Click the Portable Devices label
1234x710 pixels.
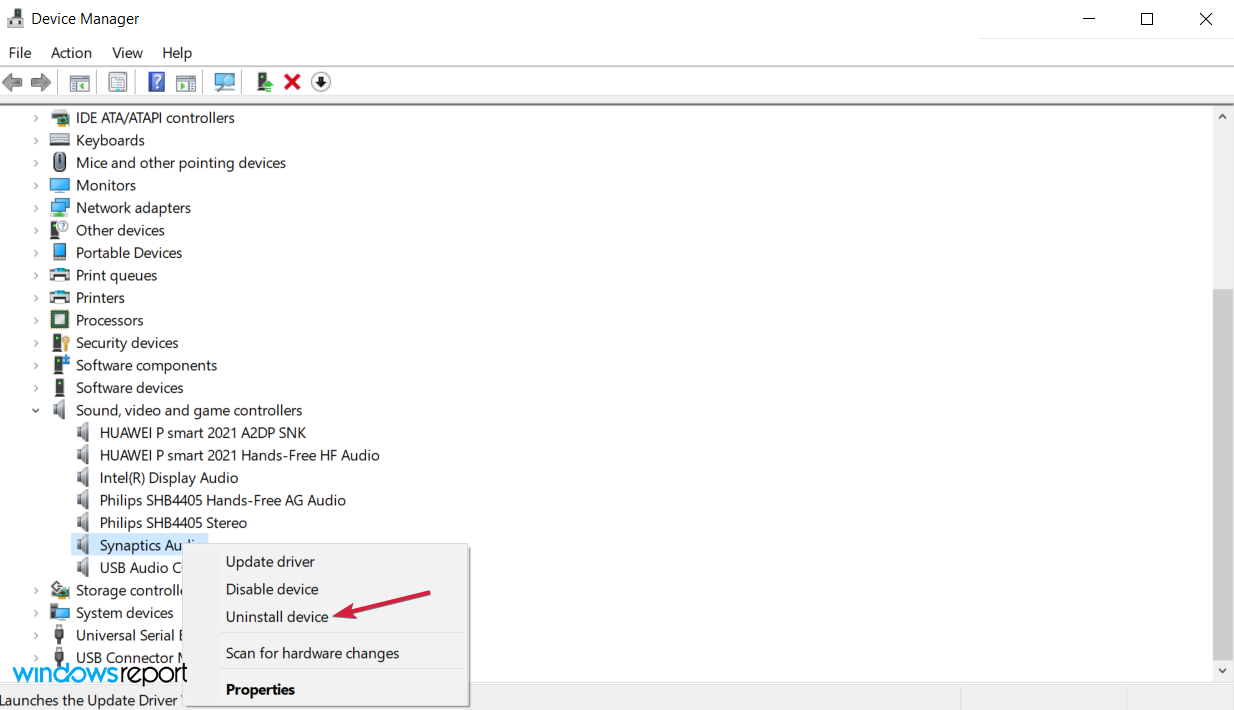[129, 253]
